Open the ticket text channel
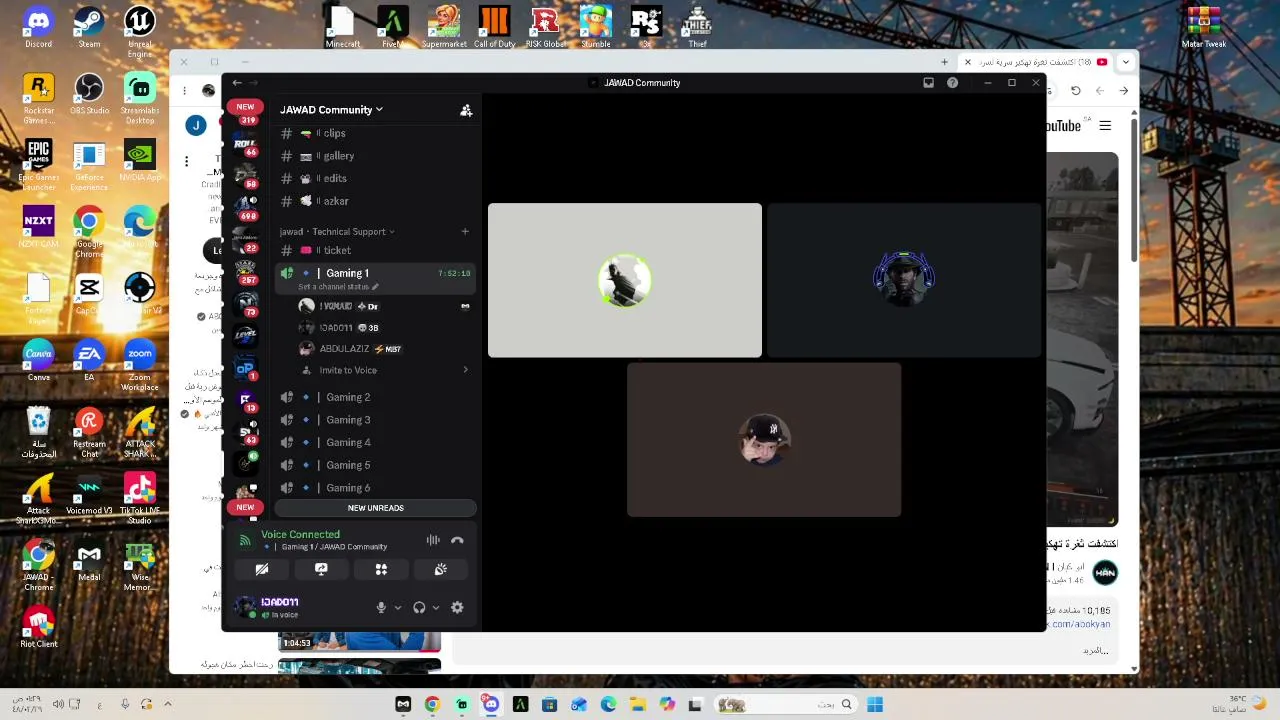 click(375, 250)
